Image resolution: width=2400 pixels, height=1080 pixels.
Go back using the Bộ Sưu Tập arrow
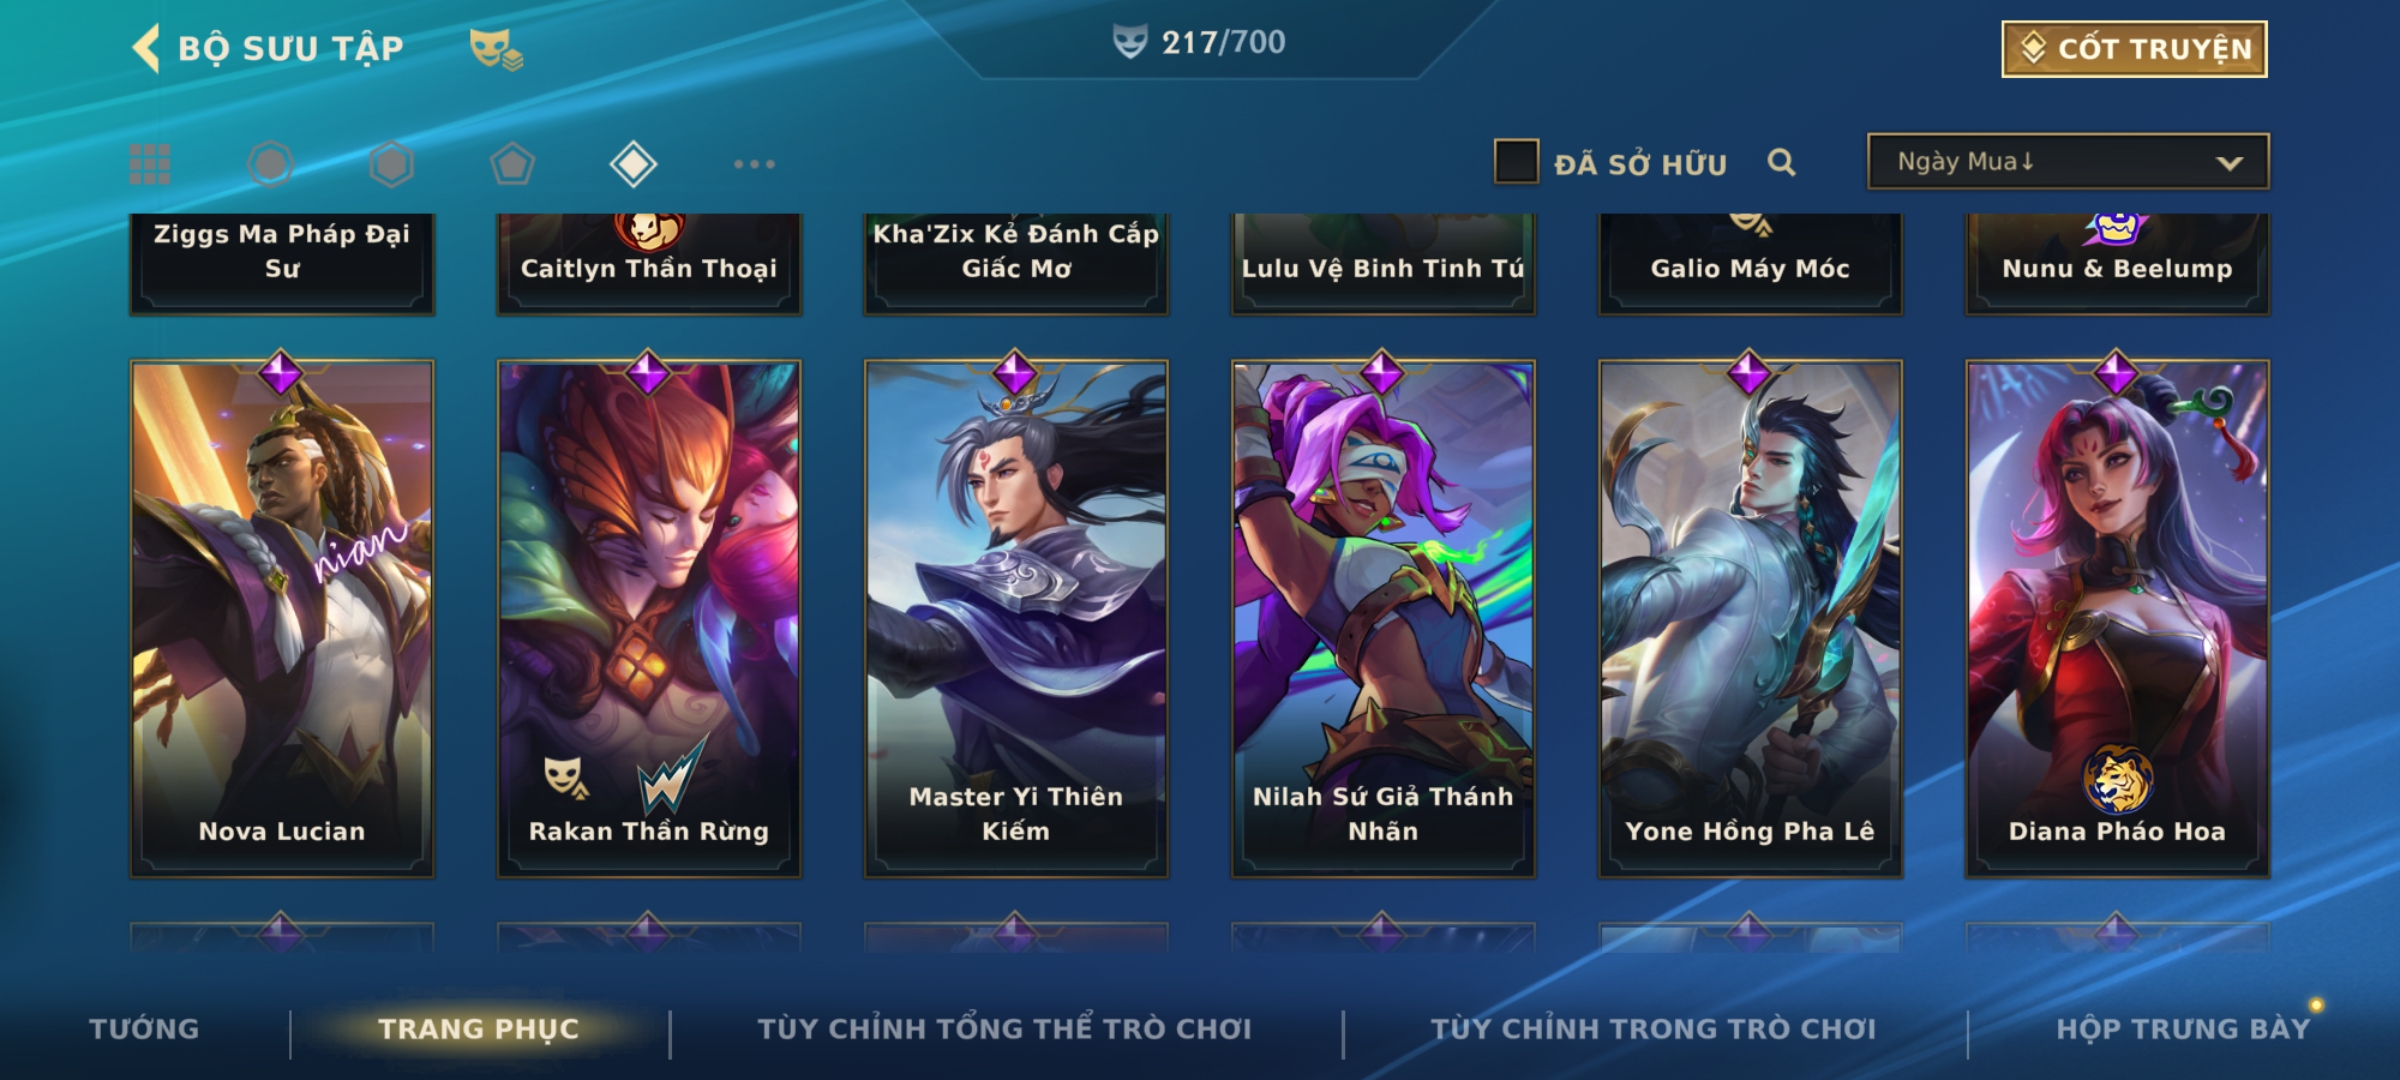click(x=146, y=48)
